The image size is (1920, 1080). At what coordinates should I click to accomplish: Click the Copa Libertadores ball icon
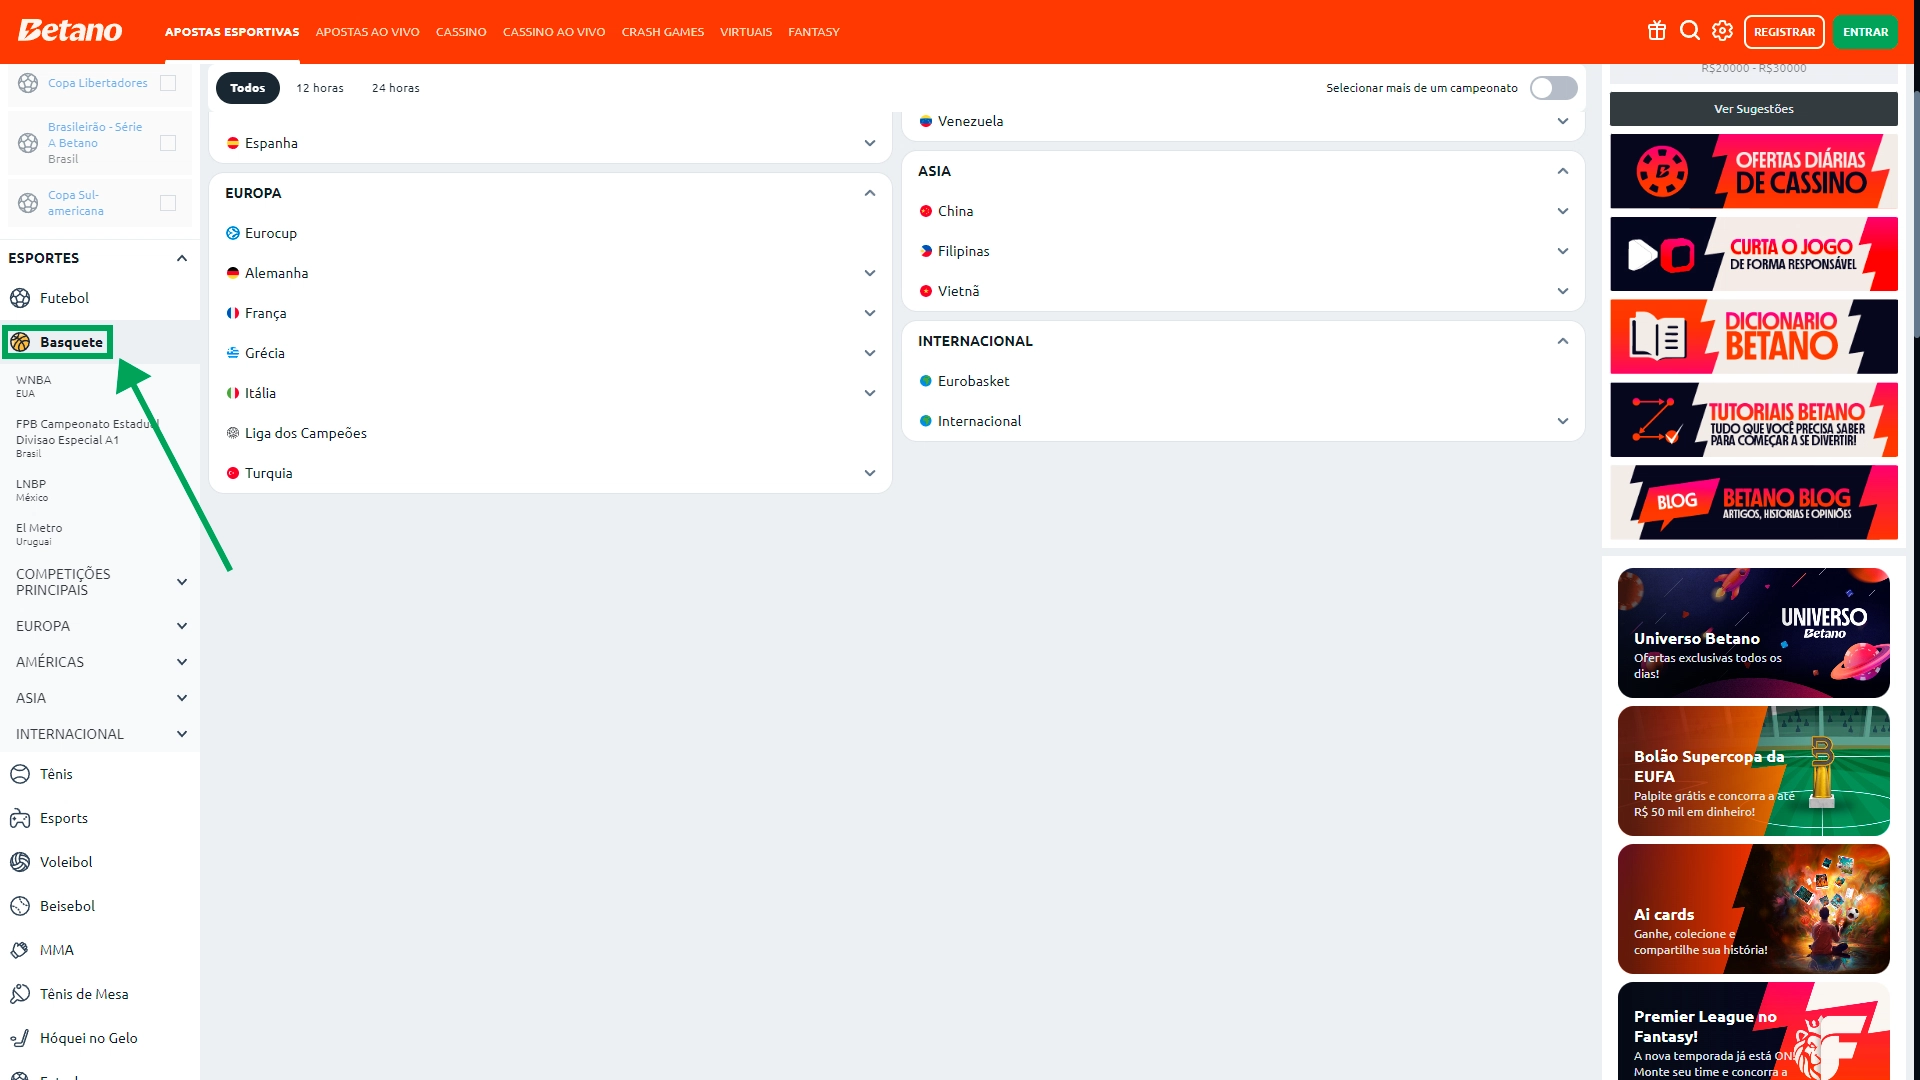coord(28,83)
